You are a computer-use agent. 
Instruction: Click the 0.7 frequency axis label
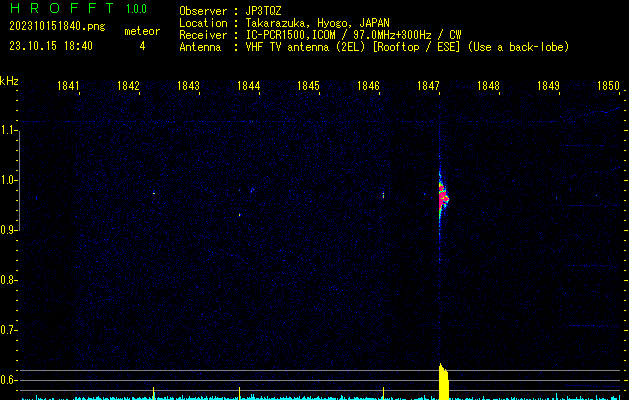[x=9, y=329]
